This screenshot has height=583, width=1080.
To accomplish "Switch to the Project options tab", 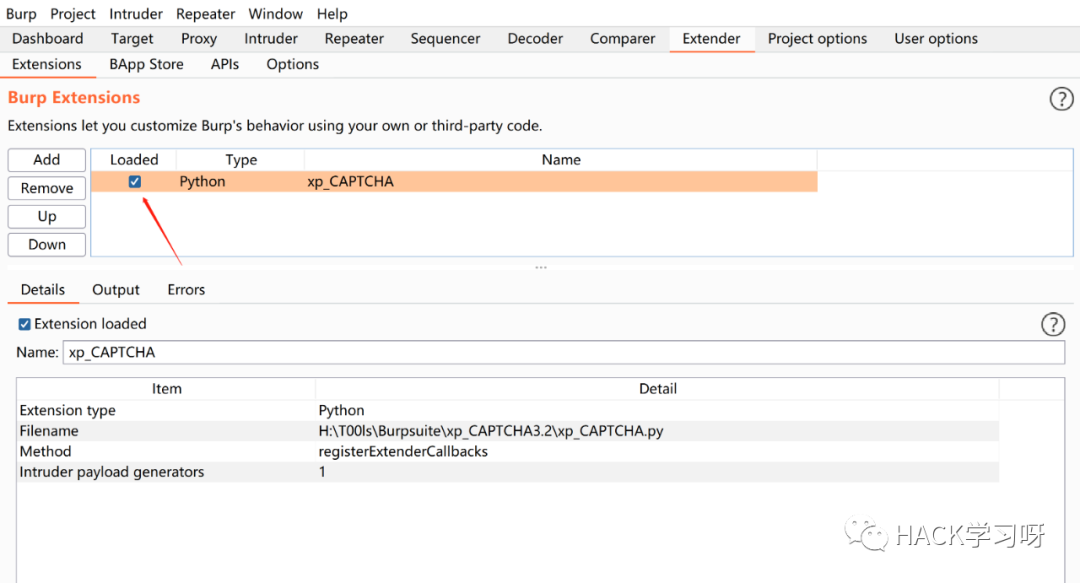I will (818, 39).
